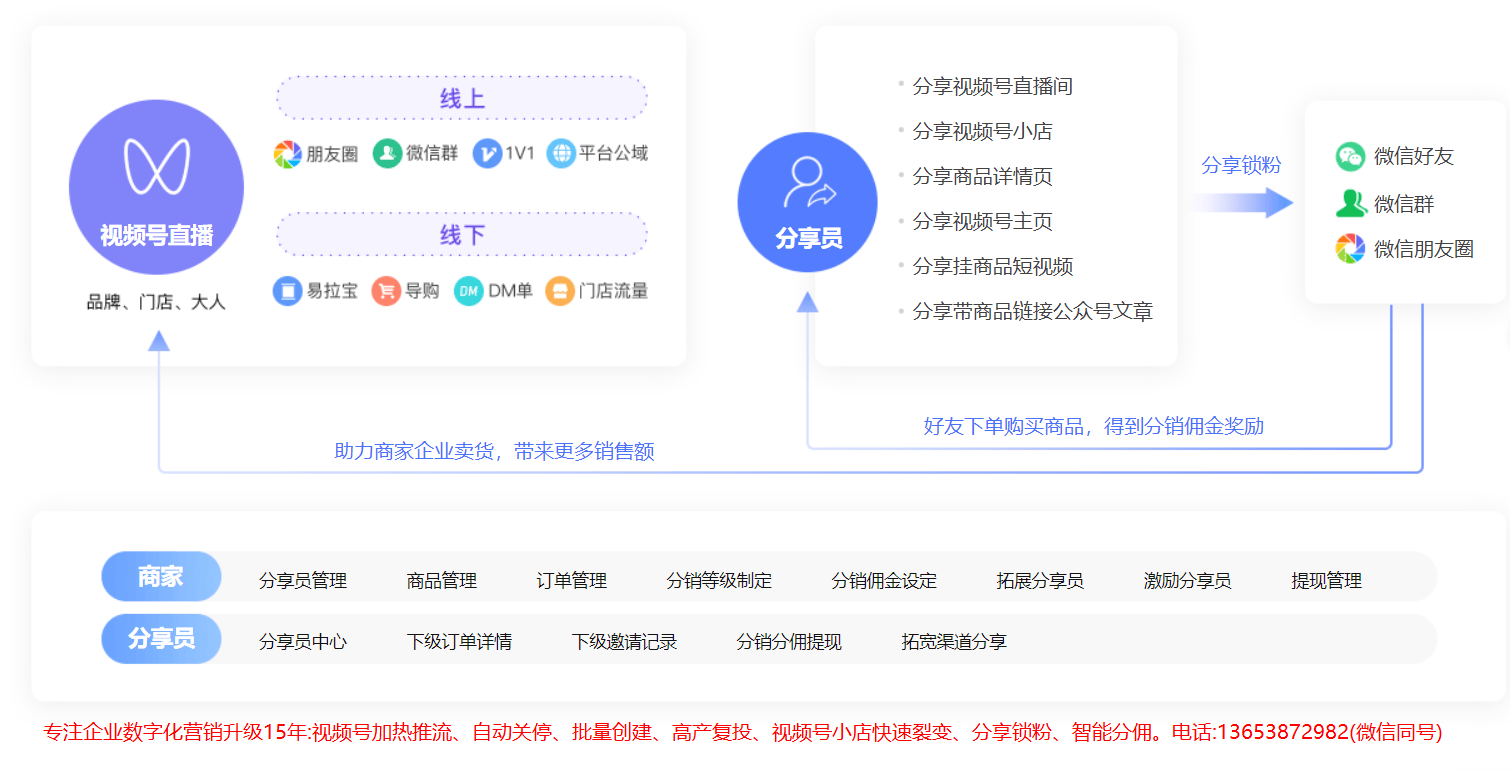1510x772 pixels.
Task: Click 助力商家企业卖货，带来更多销售额 text
Action: tap(494, 451)
